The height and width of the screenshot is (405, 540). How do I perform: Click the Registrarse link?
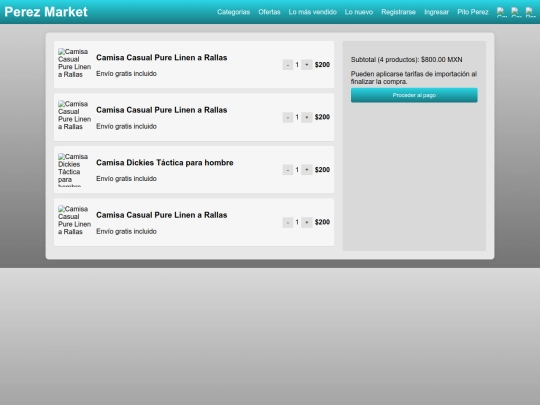point(398,12)
